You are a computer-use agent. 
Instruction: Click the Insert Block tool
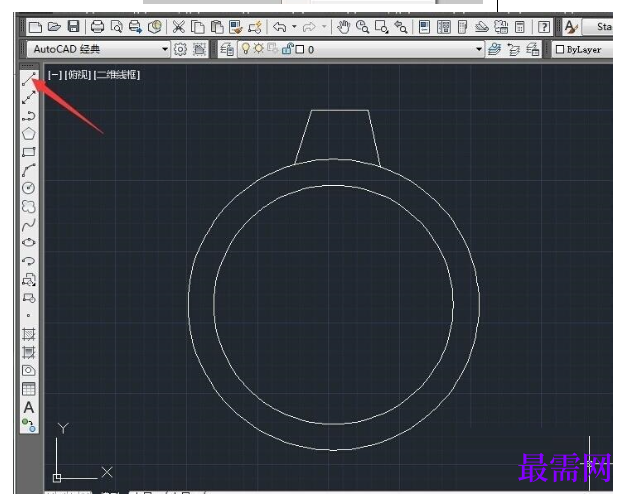[x=29, y=279]
